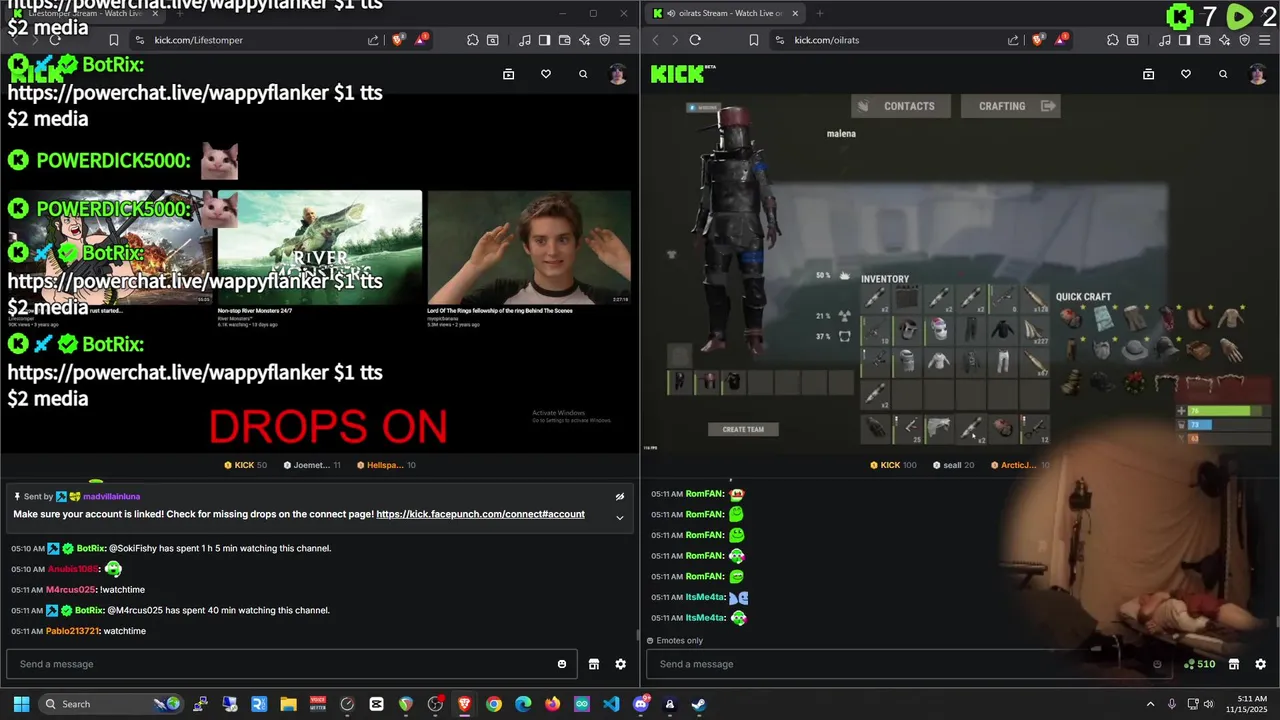The image size is (1280, 720).
Task: Open the CRAFTING tab in the stream
Action: click(1010, 106)
